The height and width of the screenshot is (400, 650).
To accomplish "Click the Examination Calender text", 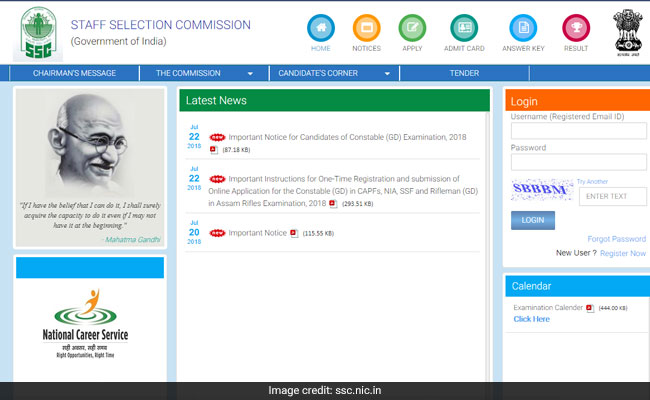I will coord(548,308).
